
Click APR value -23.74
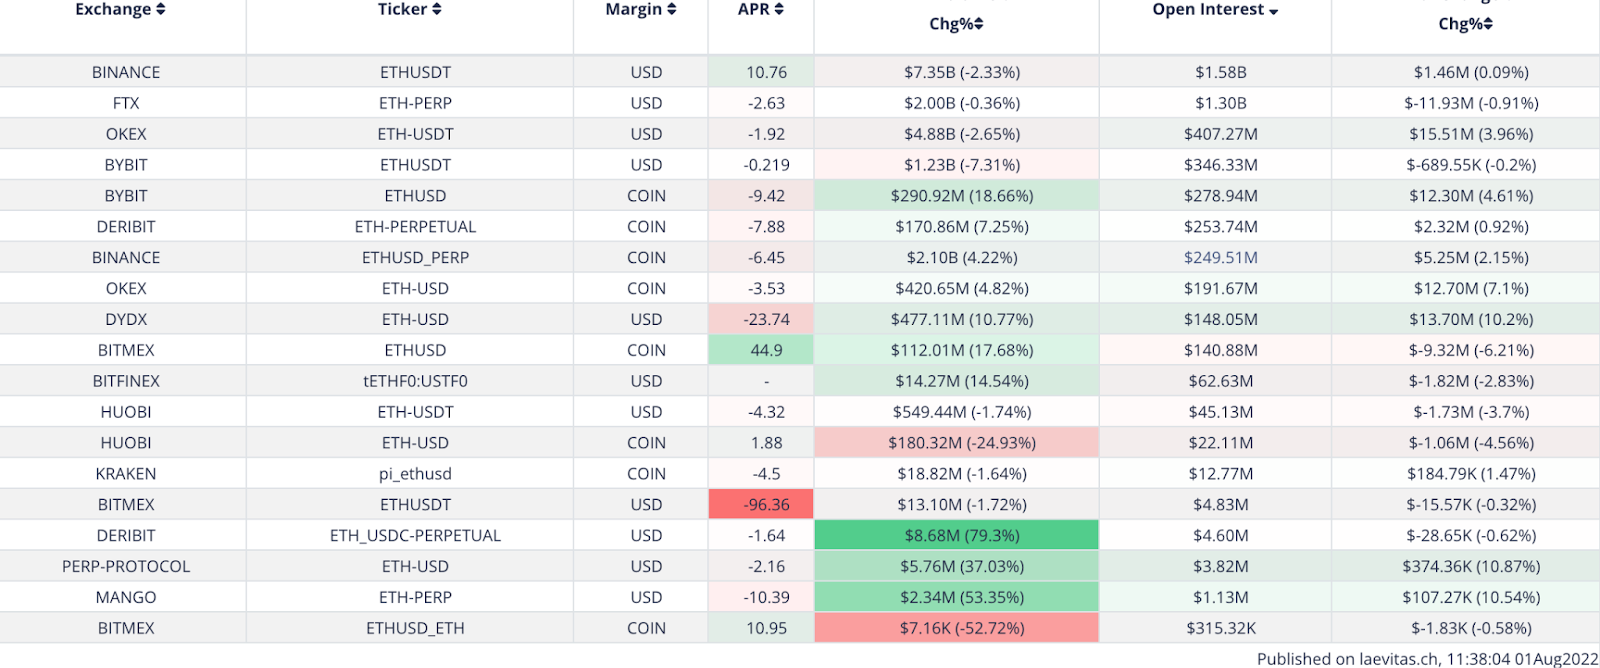[761, 320]
